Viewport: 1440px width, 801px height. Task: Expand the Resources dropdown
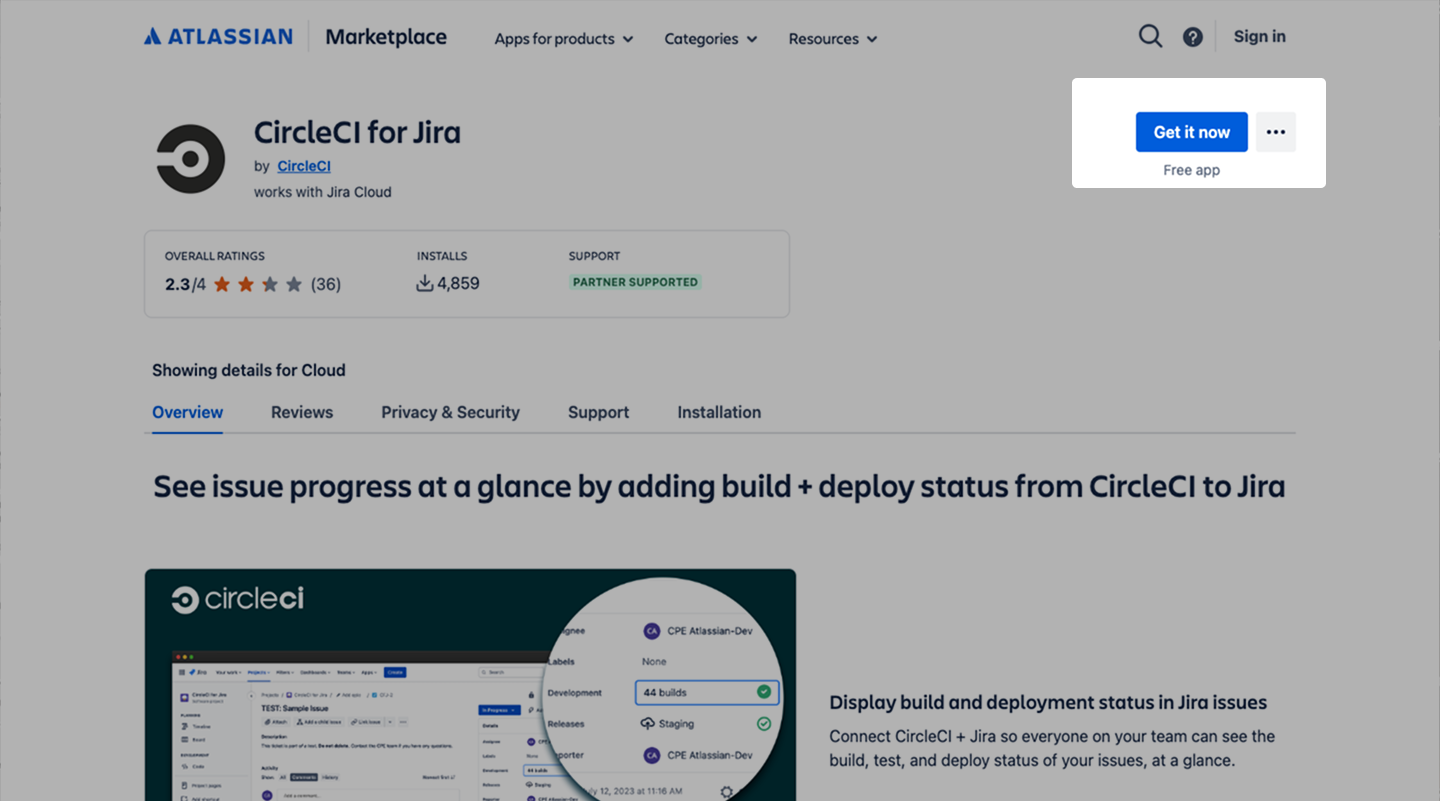(x=833, y=39)
